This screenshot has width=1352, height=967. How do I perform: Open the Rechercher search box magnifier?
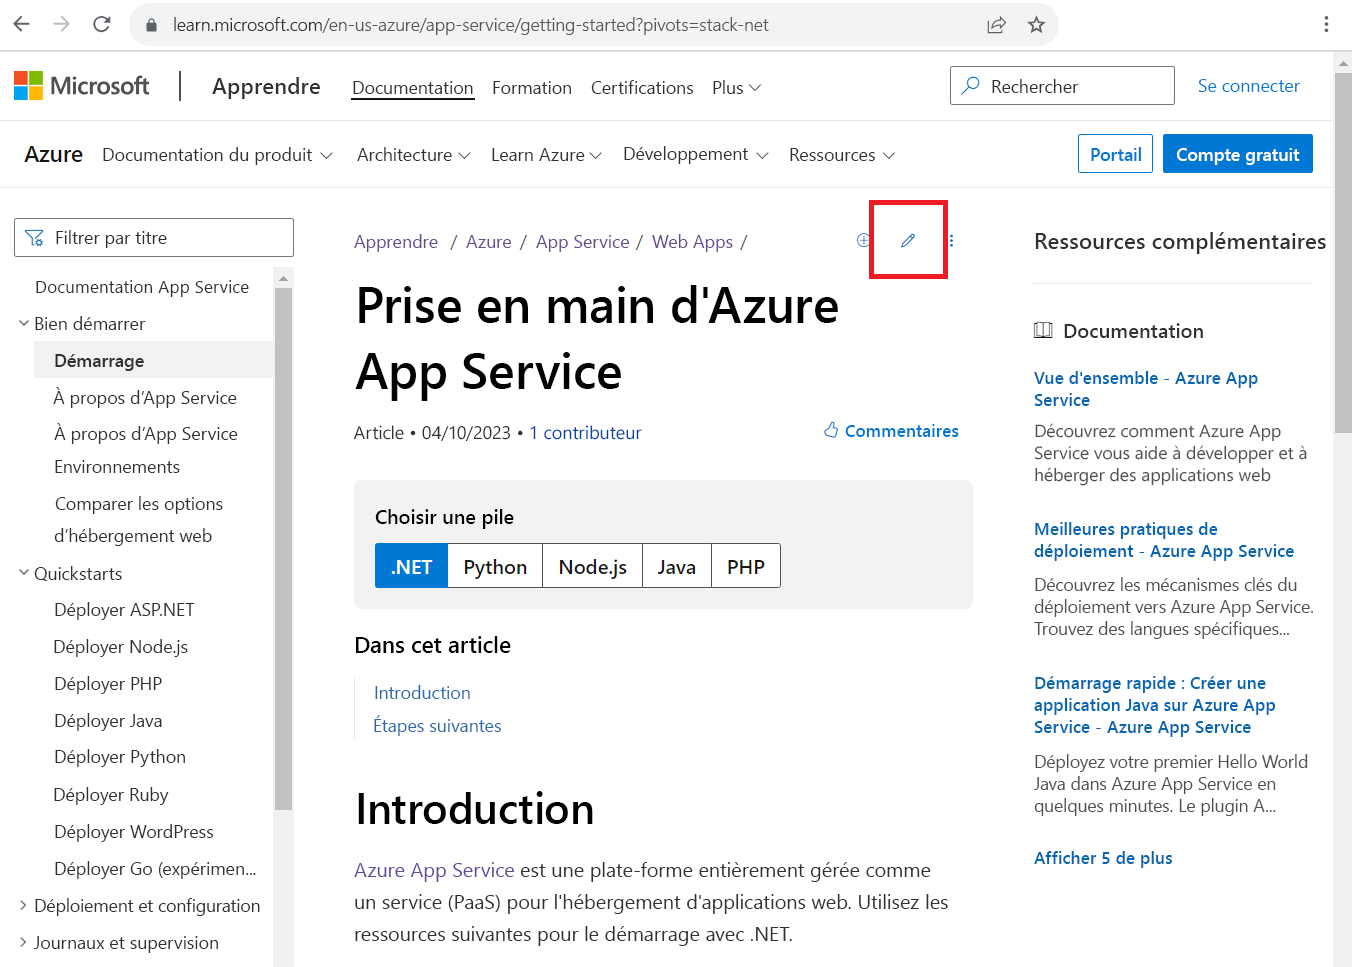[970, 86]
